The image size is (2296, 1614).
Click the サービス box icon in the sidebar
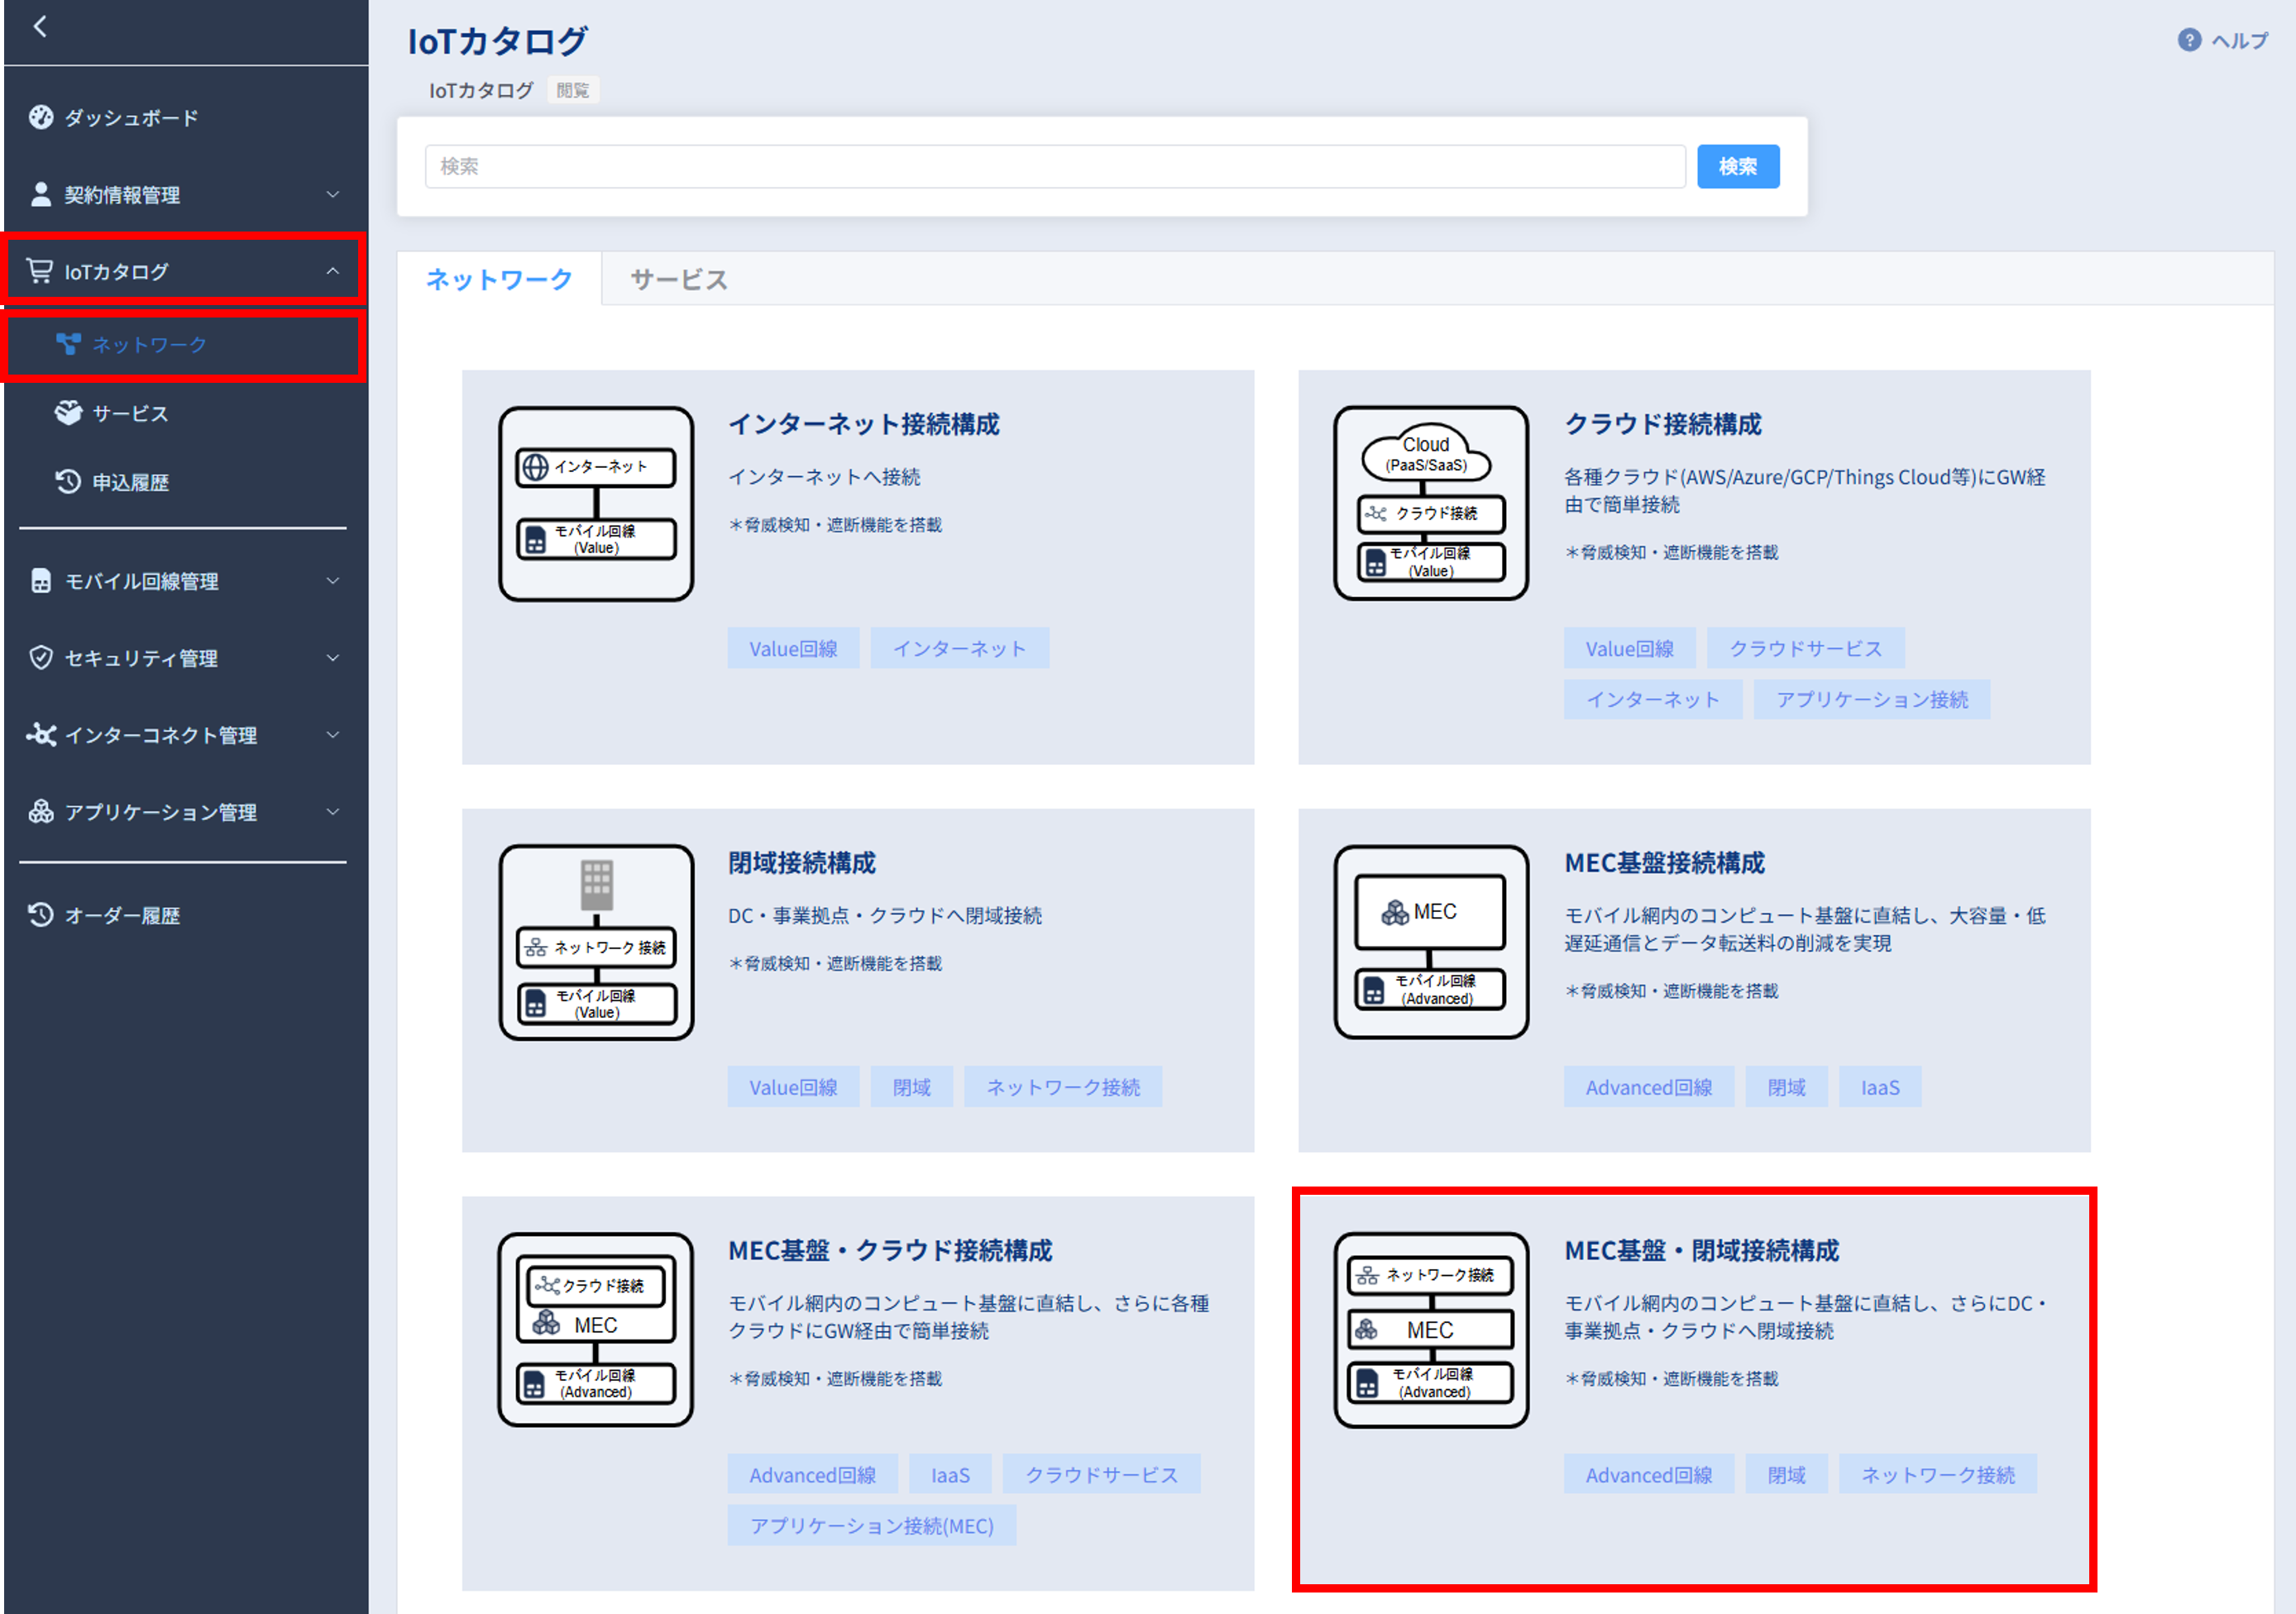click(68, 413)
